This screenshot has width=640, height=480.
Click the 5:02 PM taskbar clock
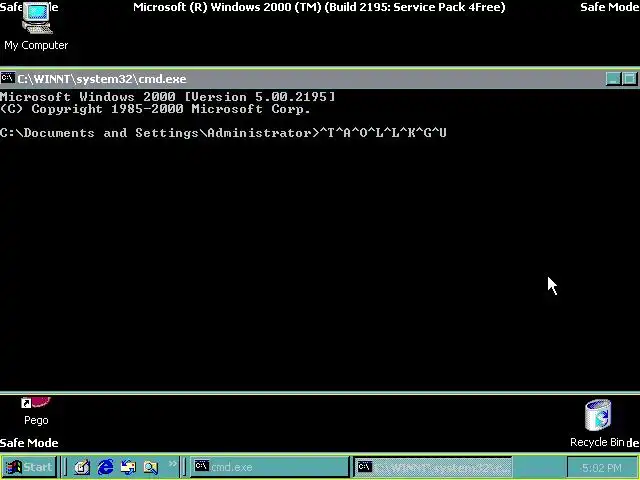point(602,467)
